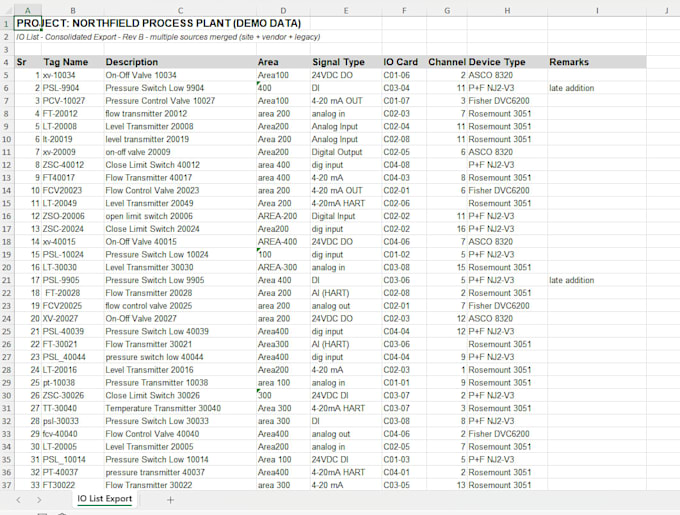Select cell Pressure Control Valve 10027
This screenshot has height=515, width=680.
(x=180, y=101)
